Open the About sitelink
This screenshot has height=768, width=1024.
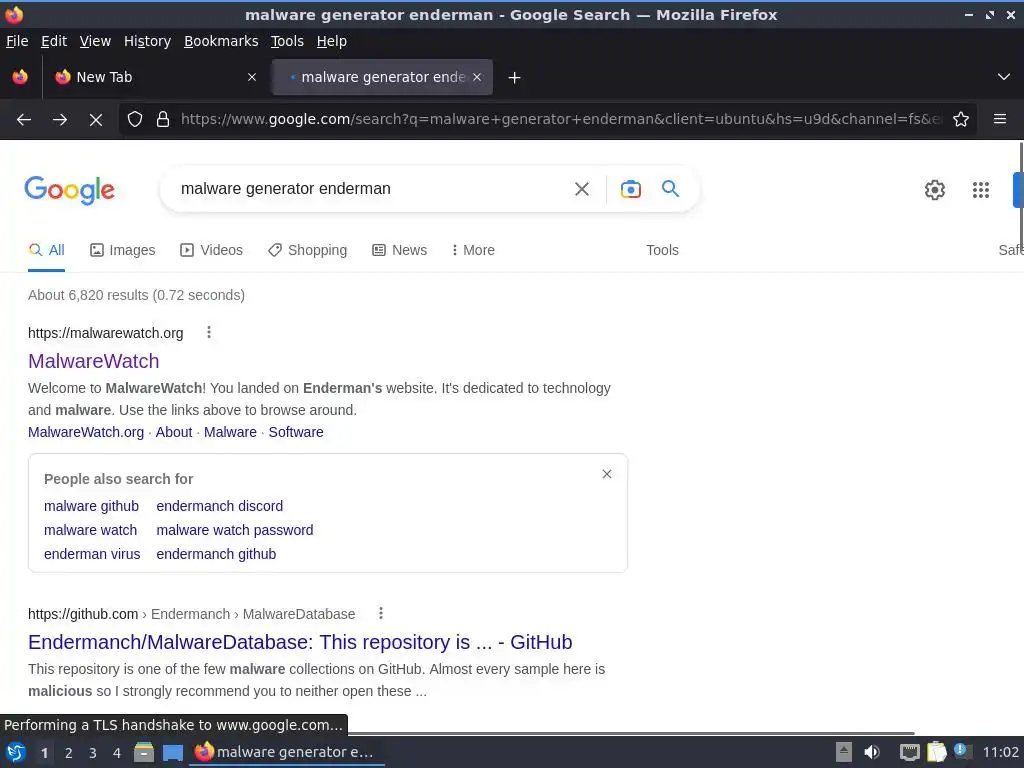pyautogui.click(x=174, y=432)
